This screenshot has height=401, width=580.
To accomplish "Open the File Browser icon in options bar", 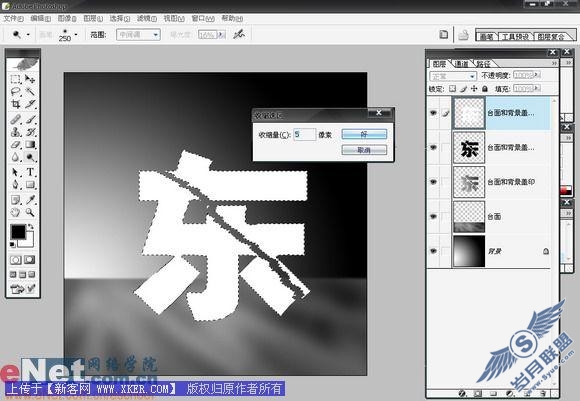I will tap(443, 34).
